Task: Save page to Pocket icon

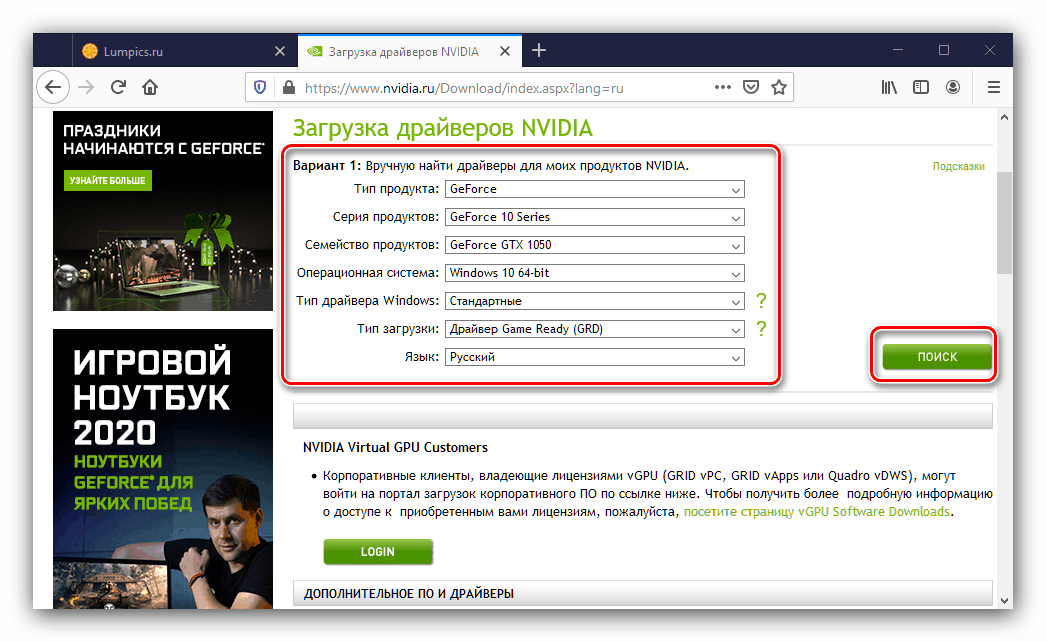Action: pyautogui.click(x=750, y=87)
